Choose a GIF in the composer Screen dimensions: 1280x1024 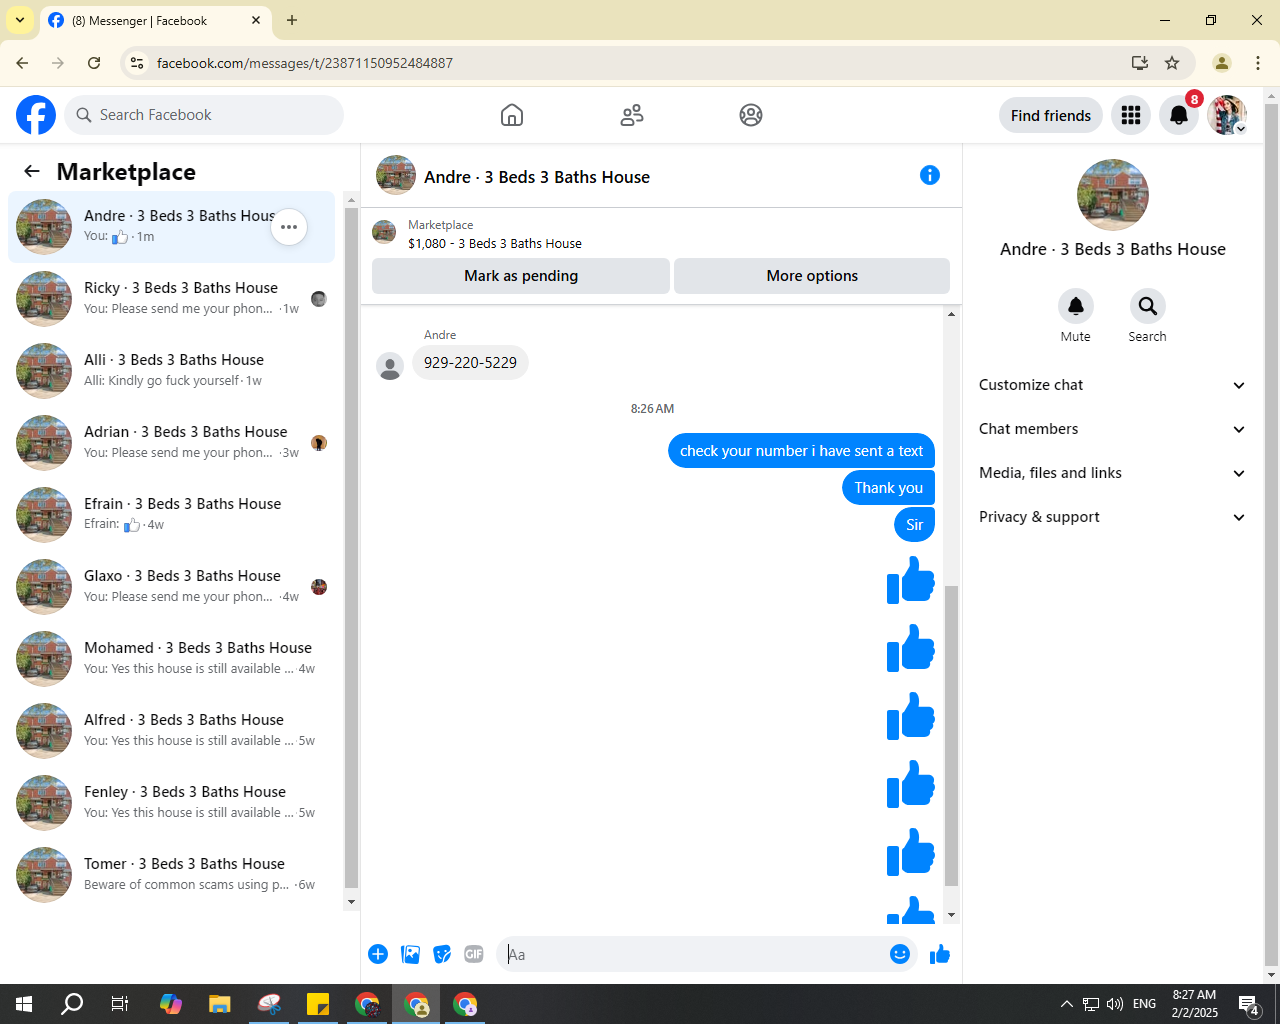click(474, 954)
